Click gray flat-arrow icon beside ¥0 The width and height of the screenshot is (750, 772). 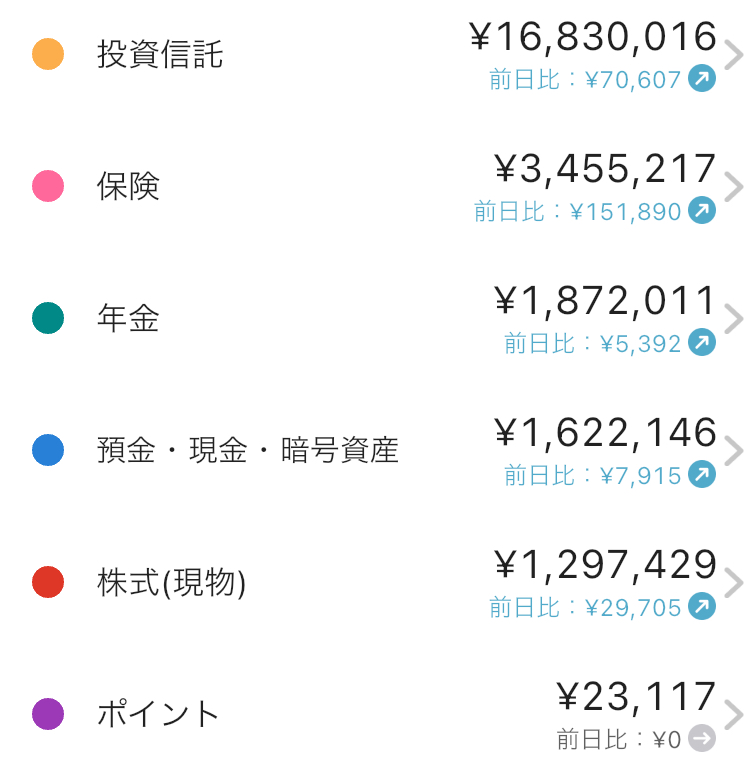(702, 738)
